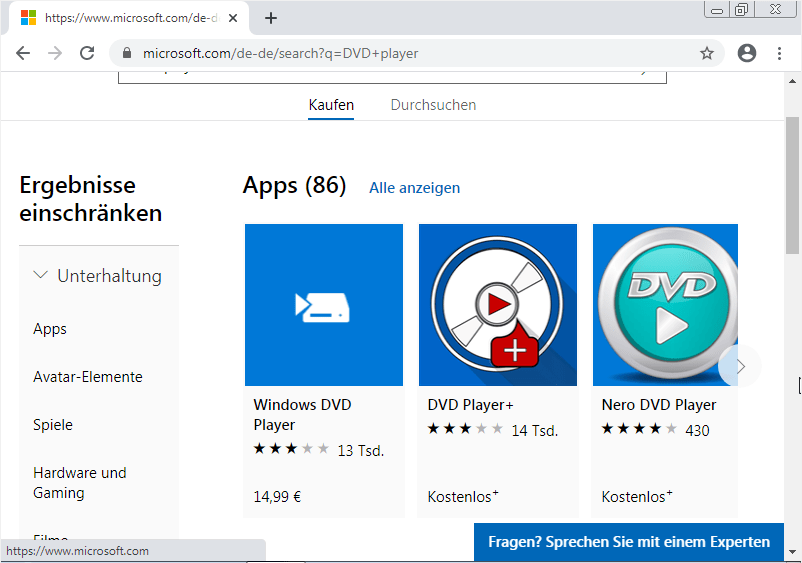This screenshot has height=563, width=802.
Task: Filter results by Spiele
Action: [53, 425]
